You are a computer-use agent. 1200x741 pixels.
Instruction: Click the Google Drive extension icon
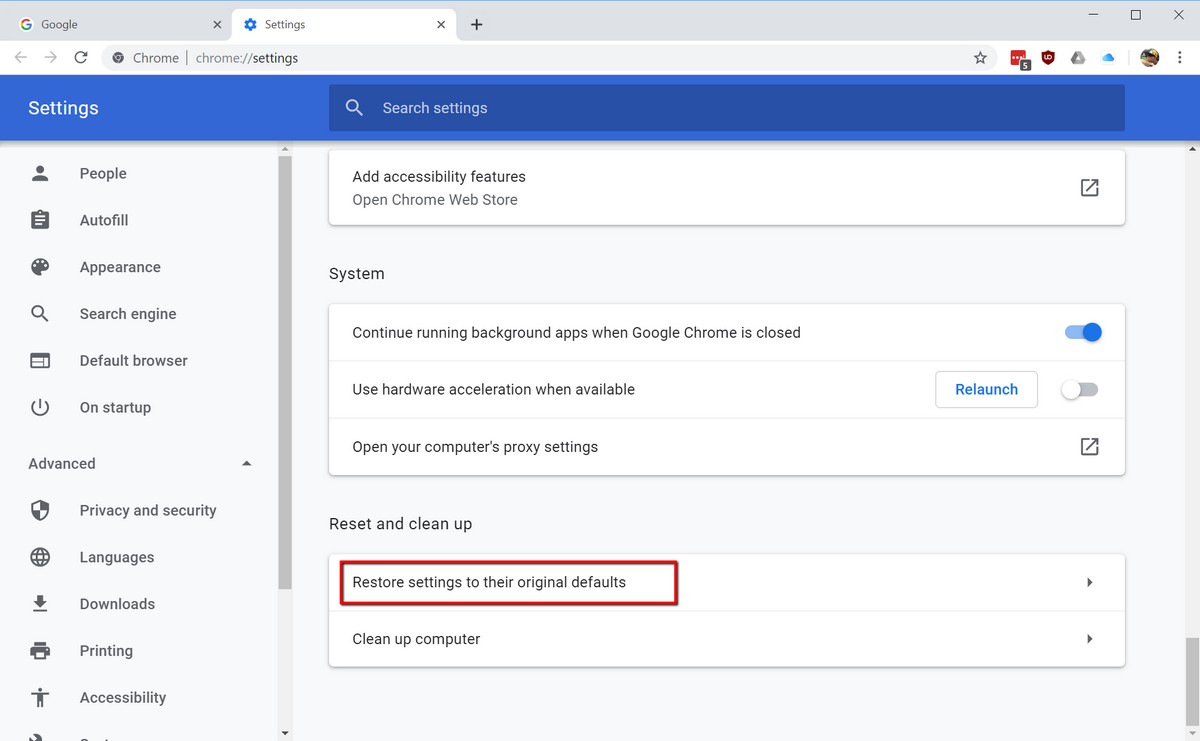[1078, 58]
